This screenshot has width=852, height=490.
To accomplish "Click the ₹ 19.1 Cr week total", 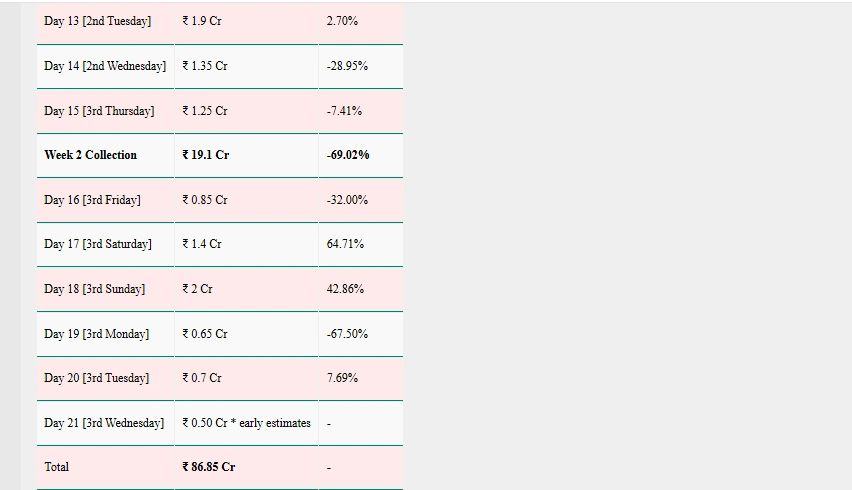I will point(206,155).
